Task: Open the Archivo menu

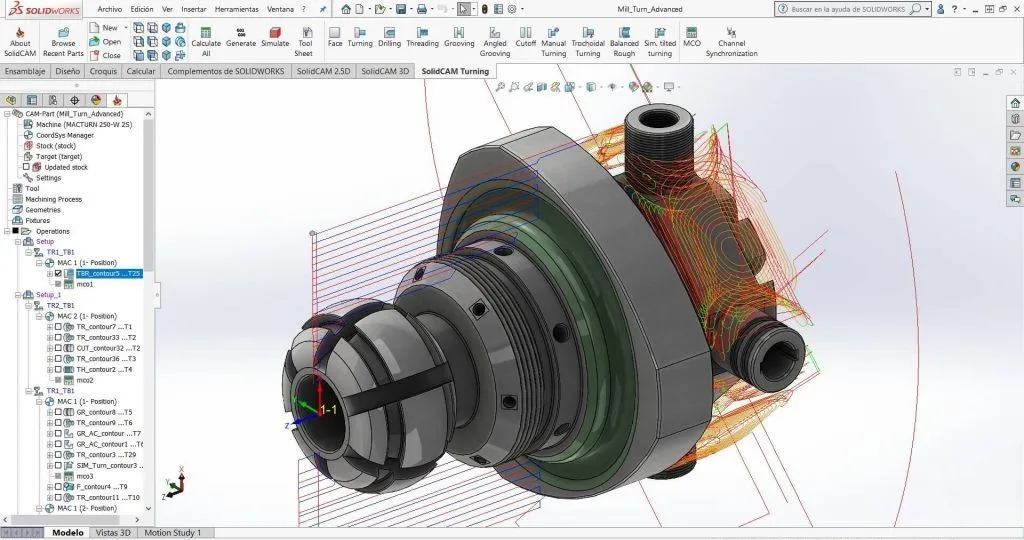Action: (x=110, y=9)
